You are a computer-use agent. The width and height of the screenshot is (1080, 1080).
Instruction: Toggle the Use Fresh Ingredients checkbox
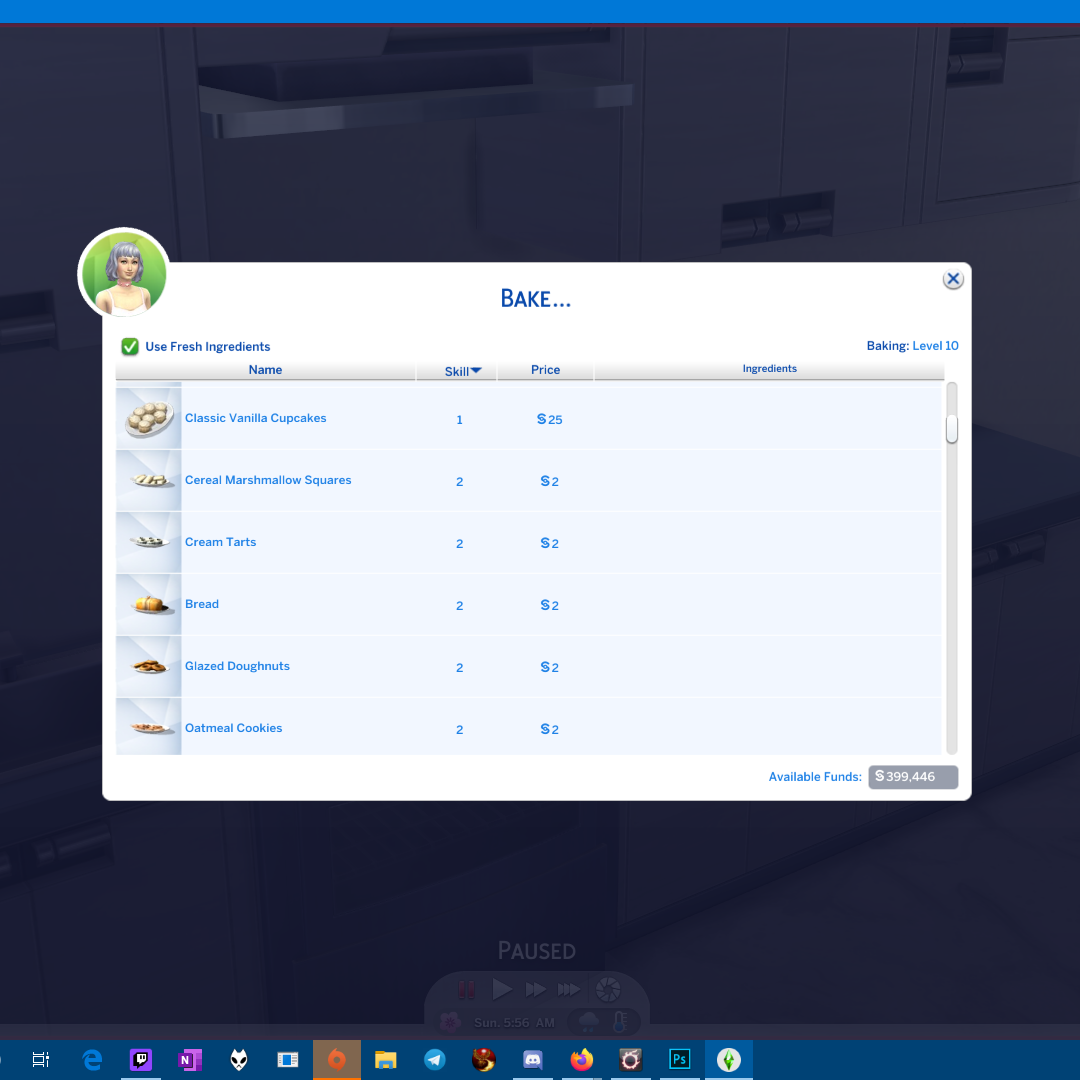[x=129, y=346]
